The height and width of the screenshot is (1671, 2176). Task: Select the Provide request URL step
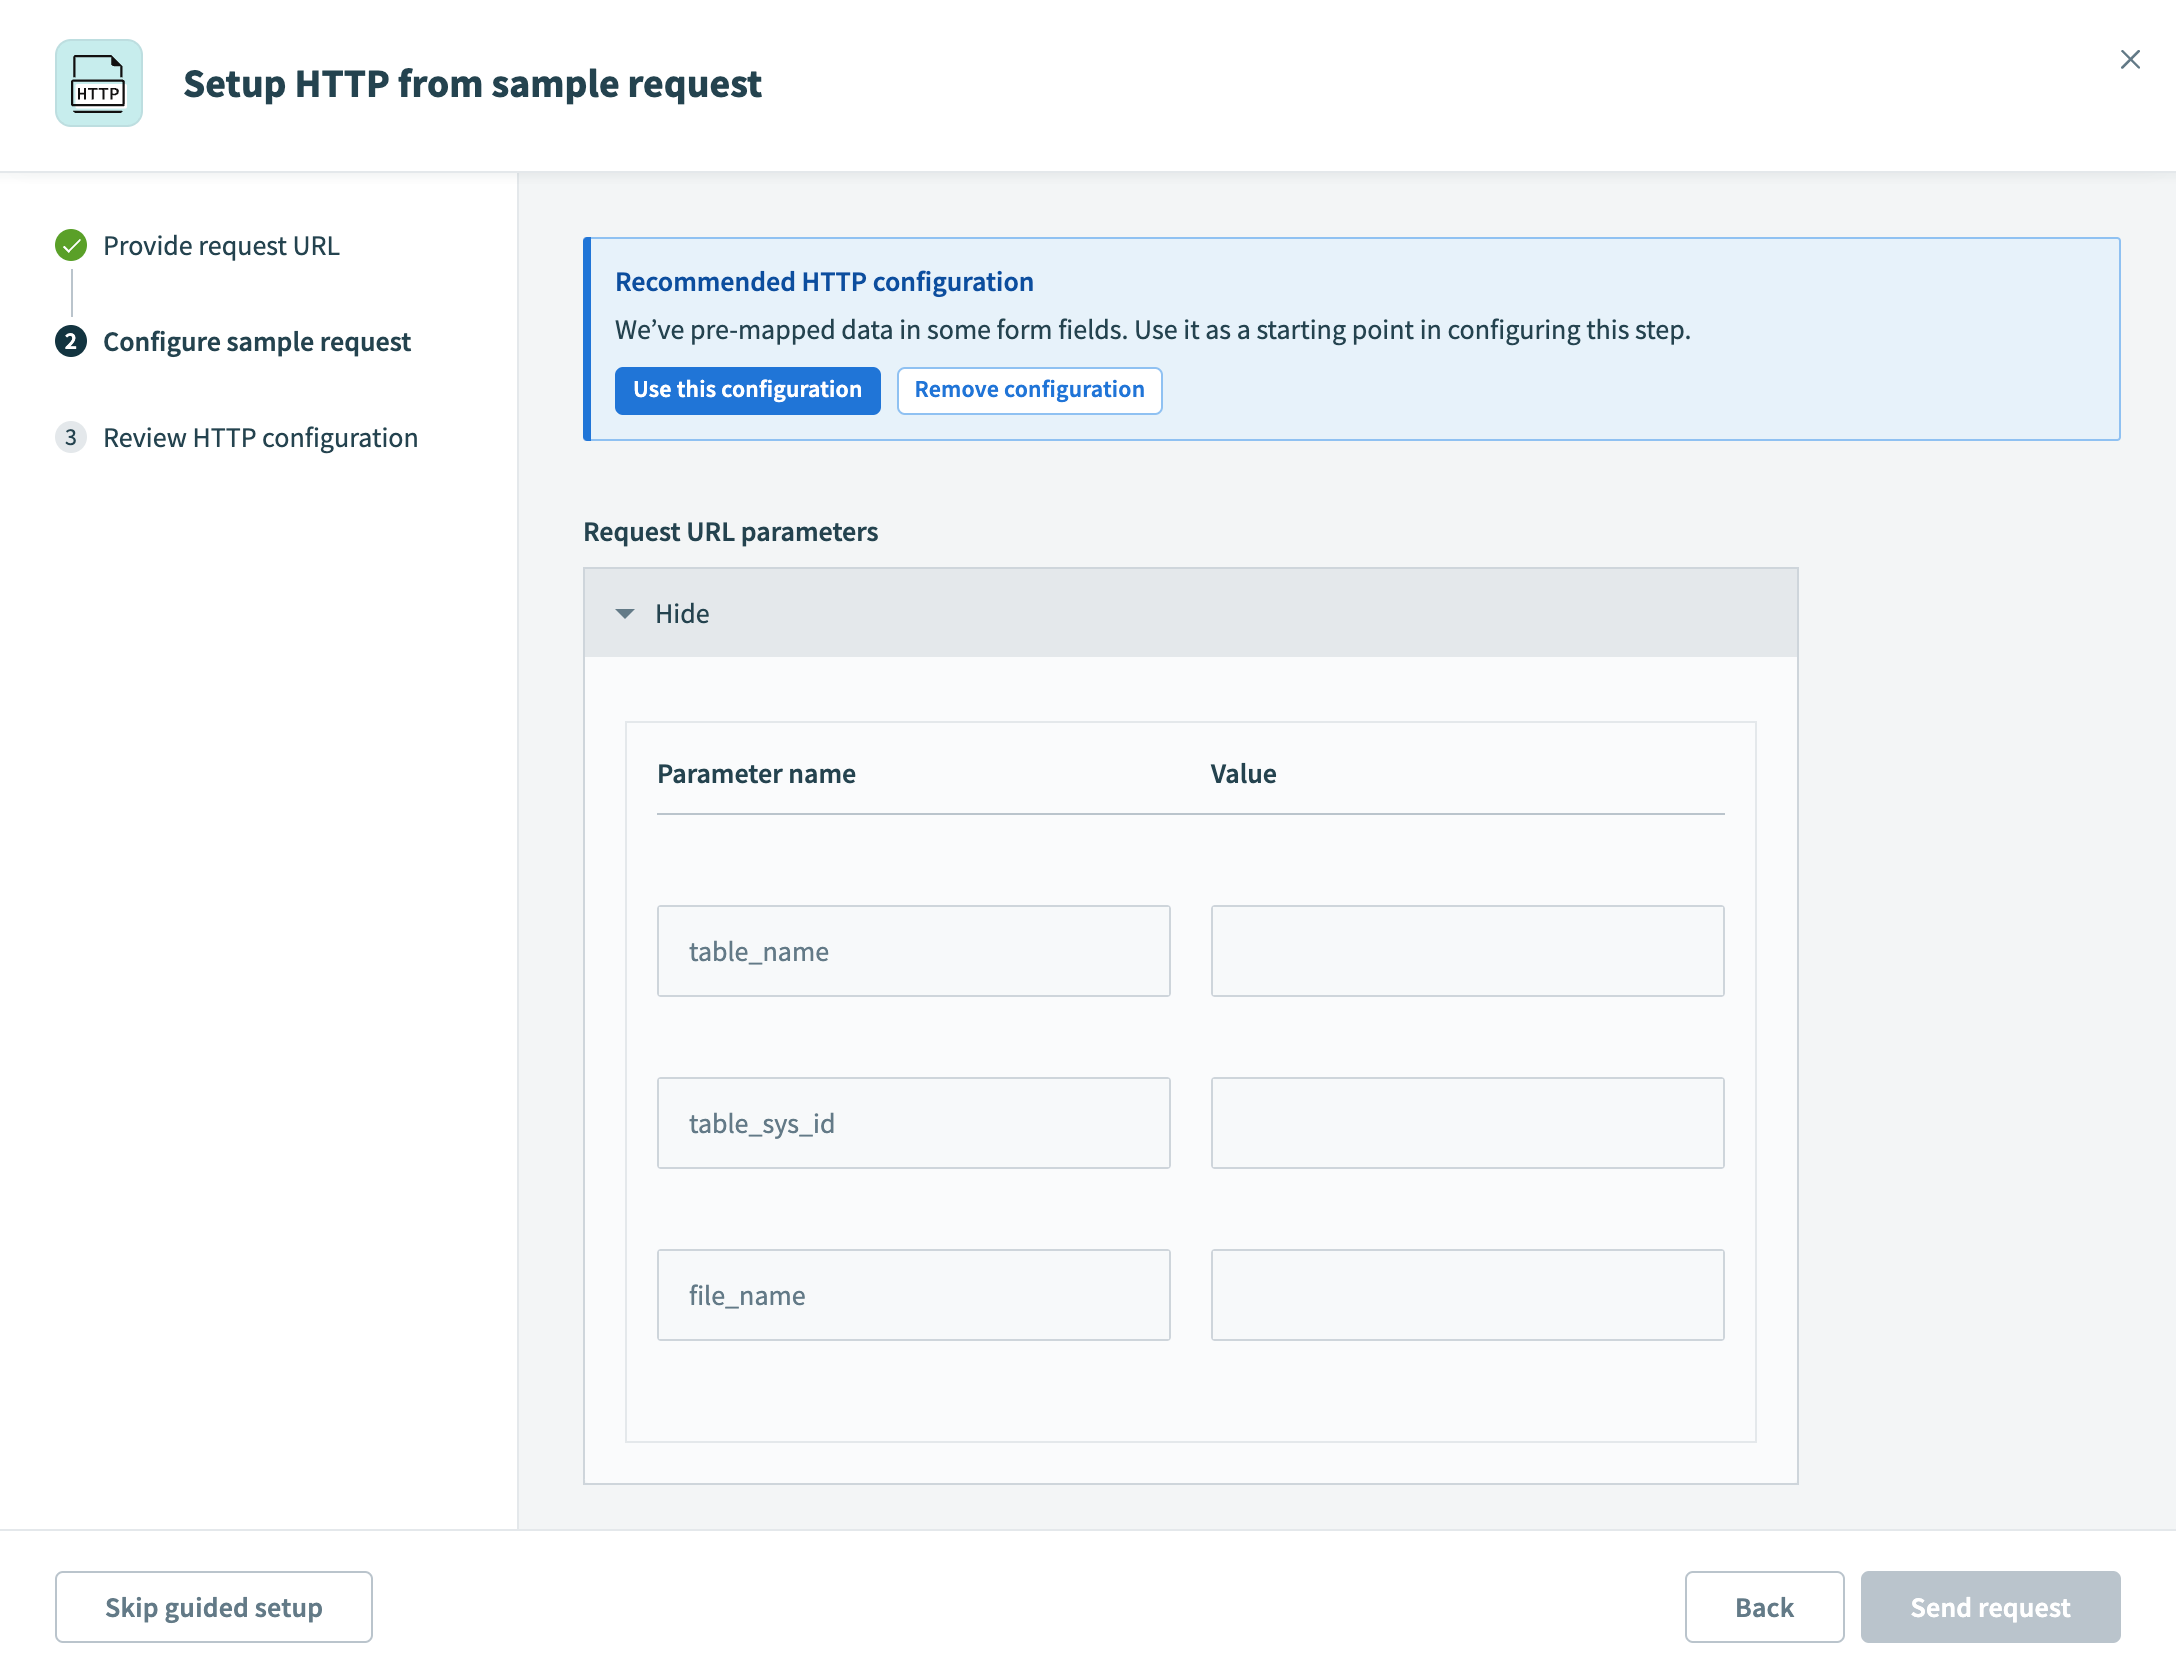point(222,245)
